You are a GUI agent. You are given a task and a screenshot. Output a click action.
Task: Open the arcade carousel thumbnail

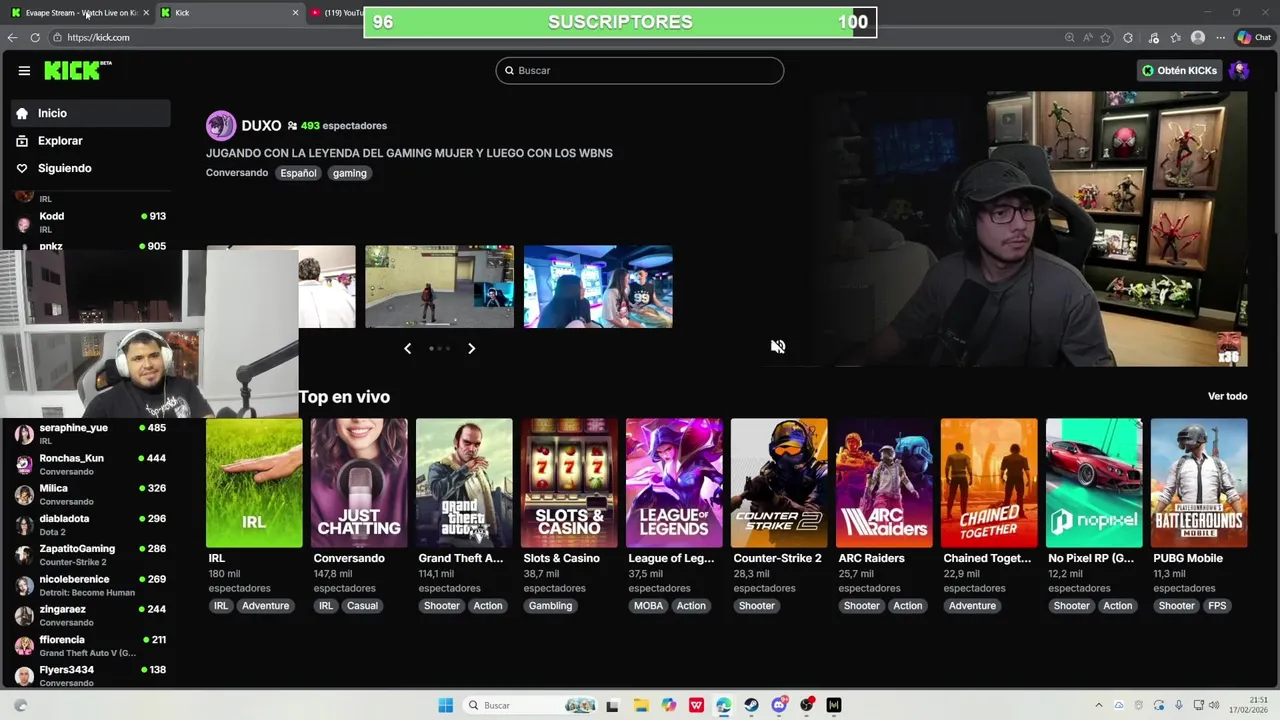click(598, 287)
